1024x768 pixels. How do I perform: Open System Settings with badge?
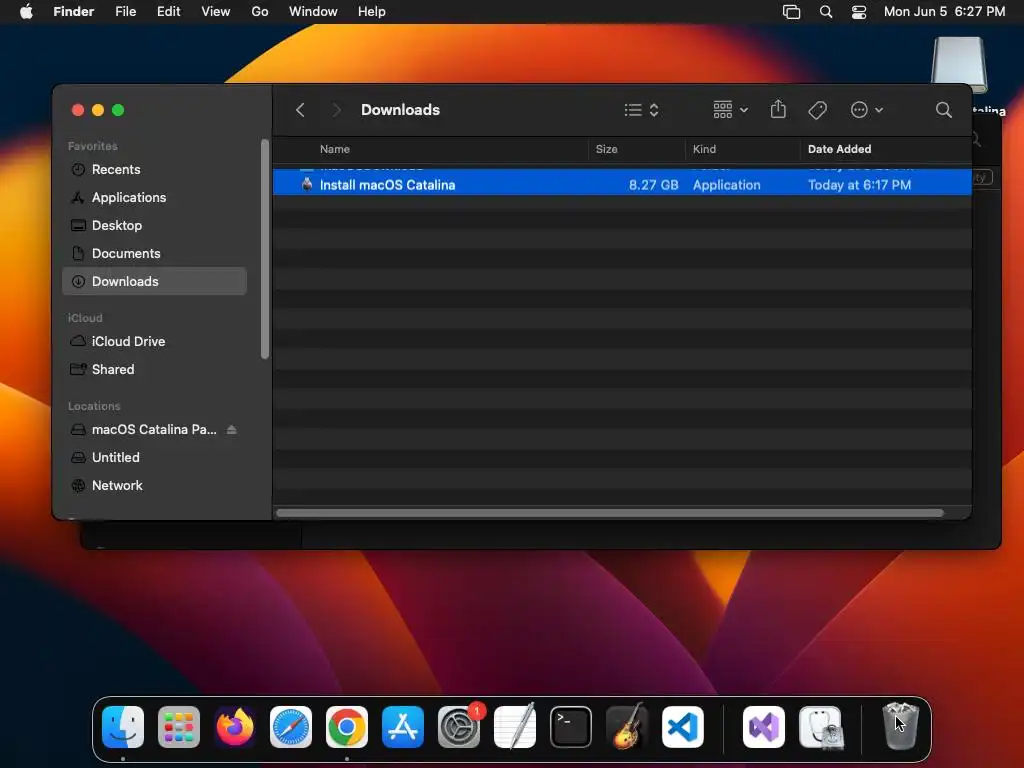coord(459,727)
